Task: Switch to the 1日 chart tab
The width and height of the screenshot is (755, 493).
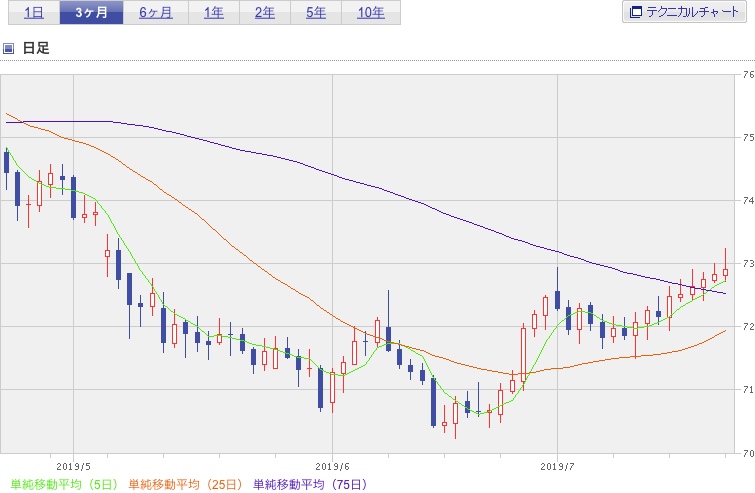Action: point(34,13)
